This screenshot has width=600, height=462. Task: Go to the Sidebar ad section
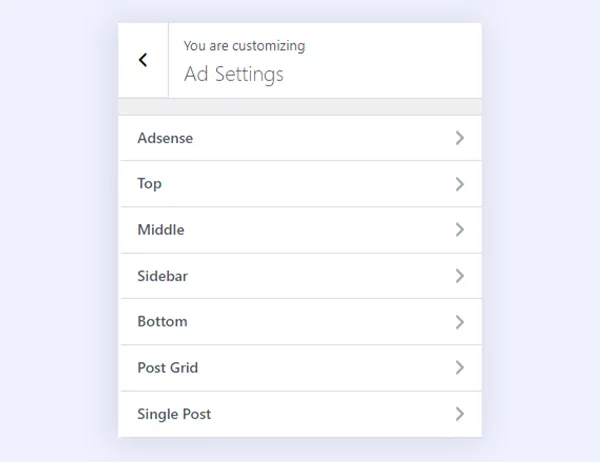click(162, 276)
